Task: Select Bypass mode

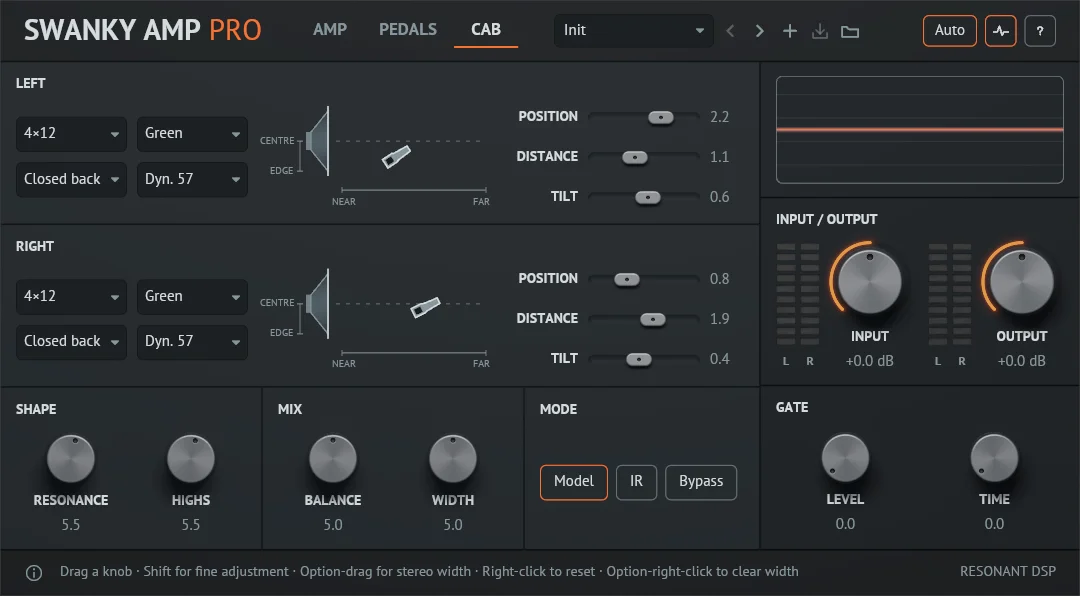Action: (701, 482)
